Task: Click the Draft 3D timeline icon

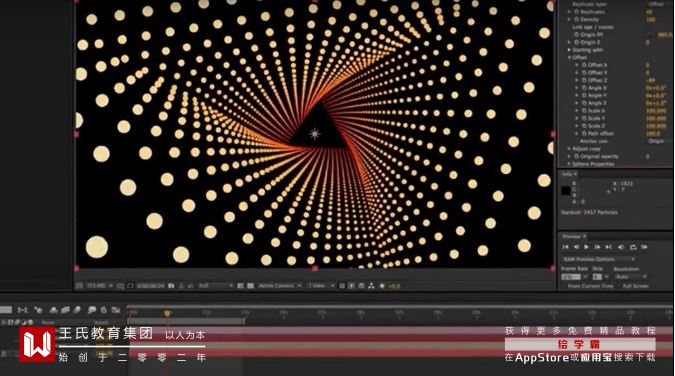Action: pos(39,310)
